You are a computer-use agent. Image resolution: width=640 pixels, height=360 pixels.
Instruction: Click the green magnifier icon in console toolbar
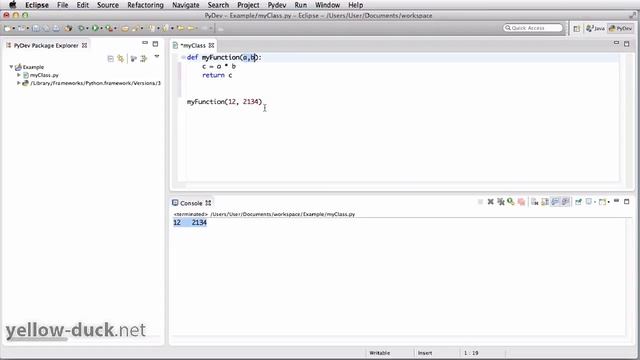(510, 202)
